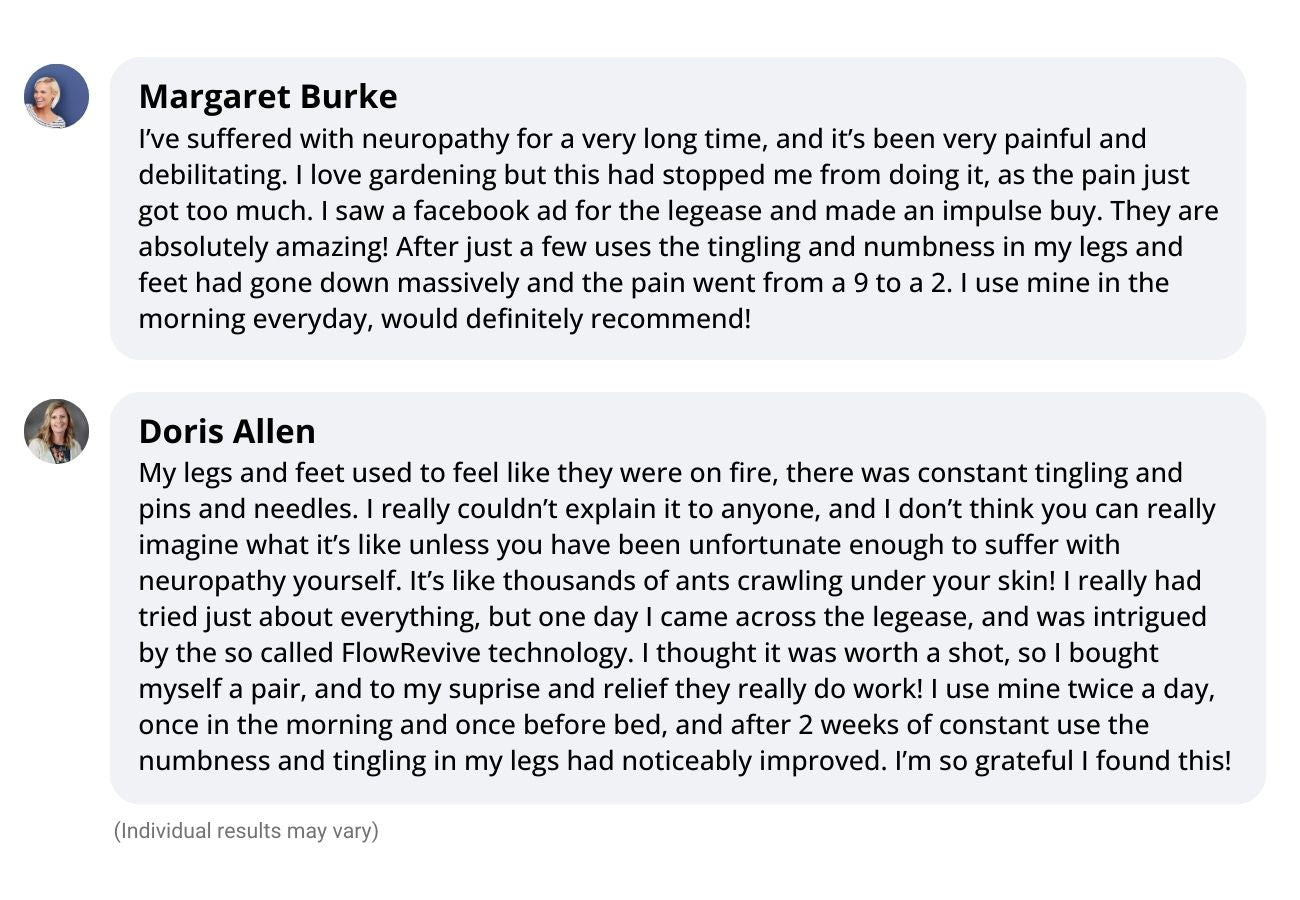This screenshot has height=900, width=1300.
Task: Open the Doris Allen name heading
Action: click(227, 431)
